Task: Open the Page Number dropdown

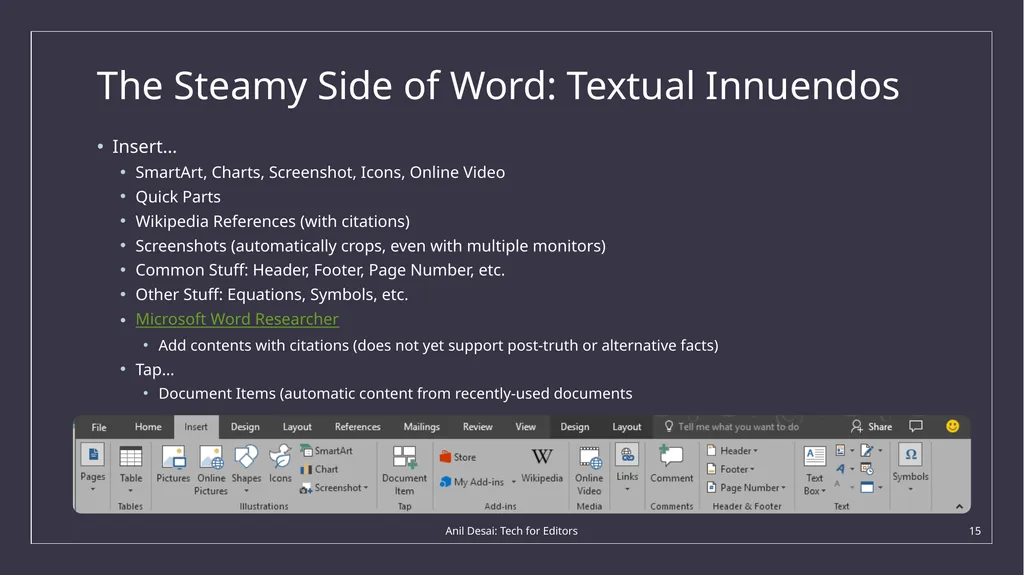Action: click(746, 487)
